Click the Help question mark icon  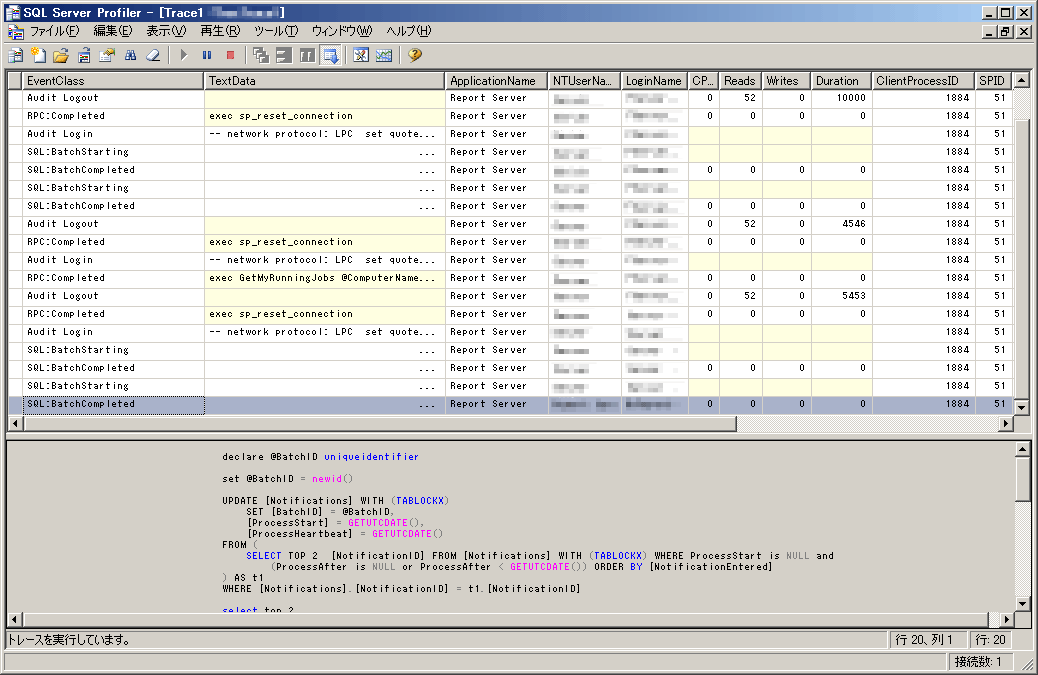(415, 56)
